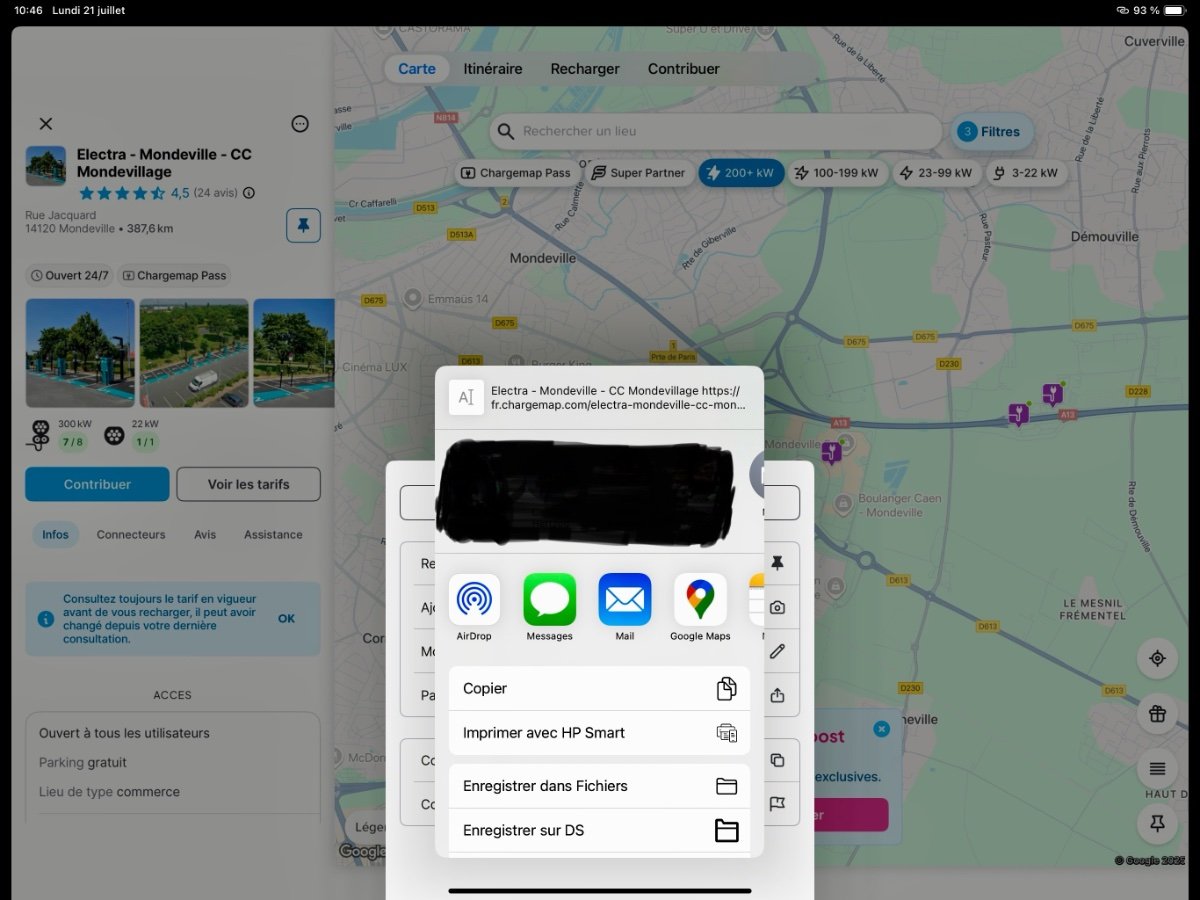Click the blue Contribuer button
The height and width of the screenshot is (900, 1200).
point(97,484)
